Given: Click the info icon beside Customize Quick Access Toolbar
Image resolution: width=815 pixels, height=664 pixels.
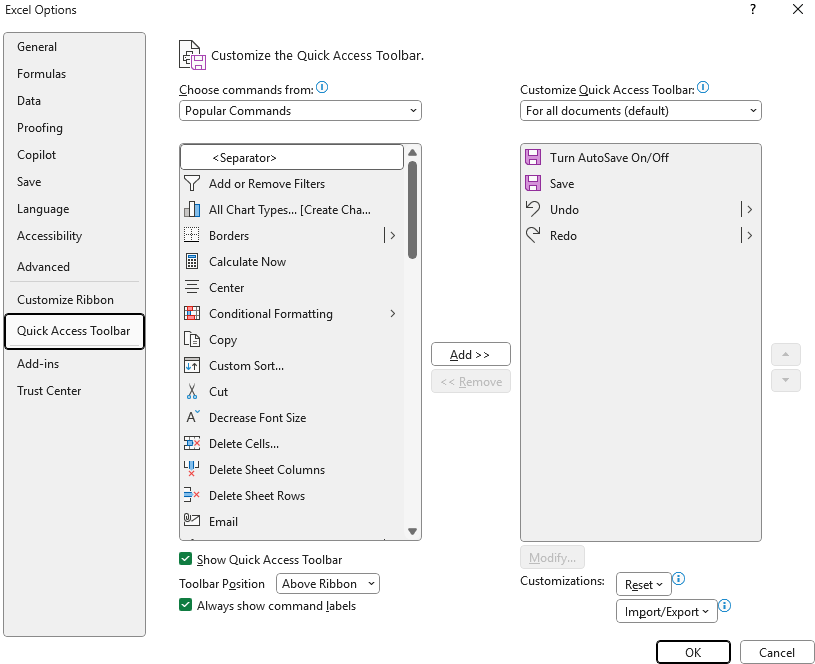Looking at the screenshot, I should pyautogui.click(x=703, y=87).
